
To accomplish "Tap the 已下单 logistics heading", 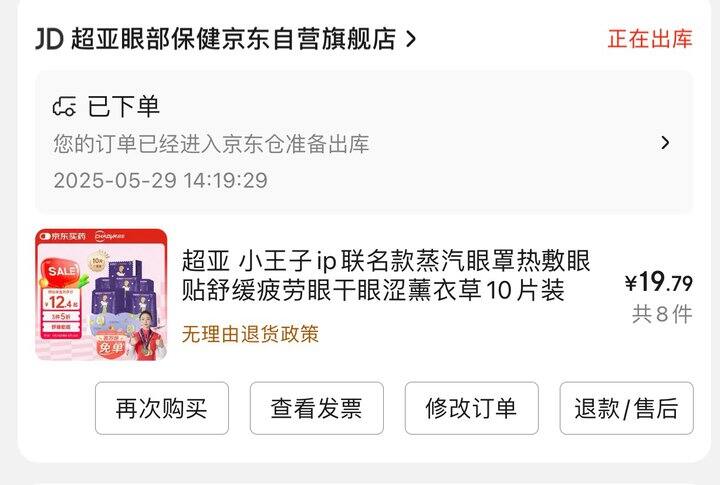I will [124, 107].
